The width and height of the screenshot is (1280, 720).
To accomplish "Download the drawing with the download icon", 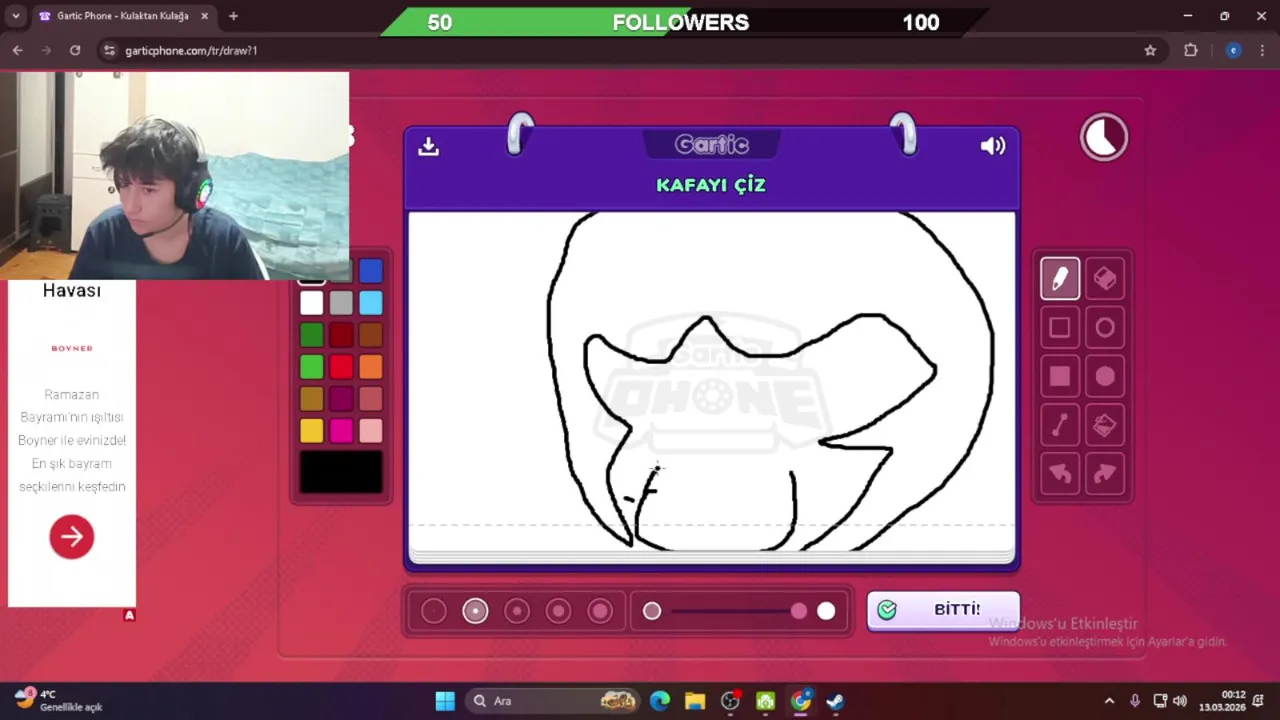I will 428,146.
